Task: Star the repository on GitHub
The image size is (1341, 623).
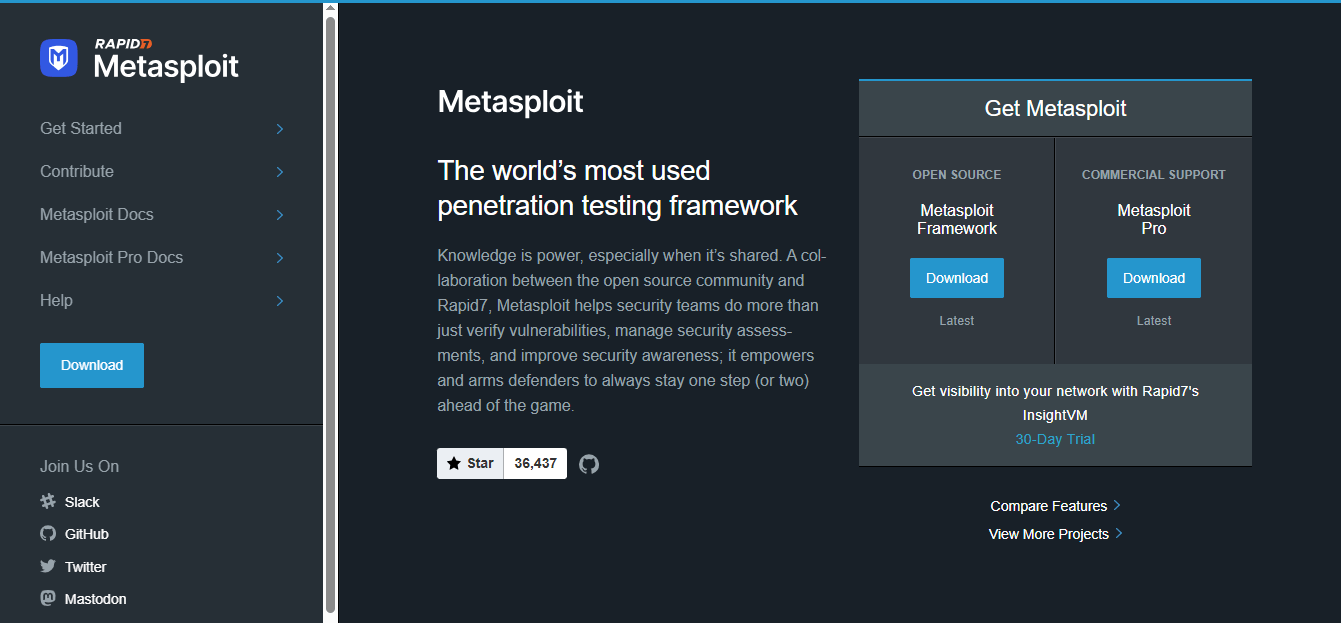Action: tap(470, 463)
